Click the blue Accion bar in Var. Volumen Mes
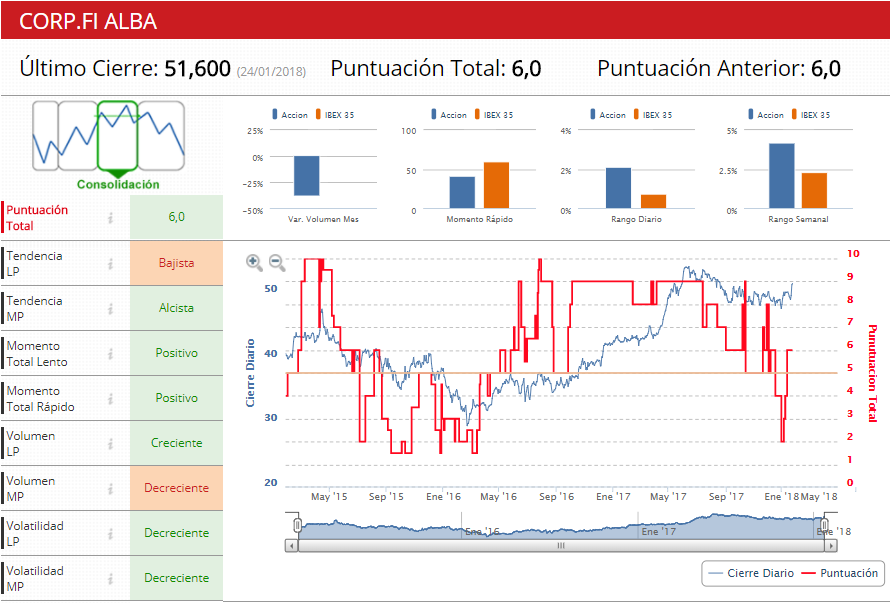 coord(307,176)
